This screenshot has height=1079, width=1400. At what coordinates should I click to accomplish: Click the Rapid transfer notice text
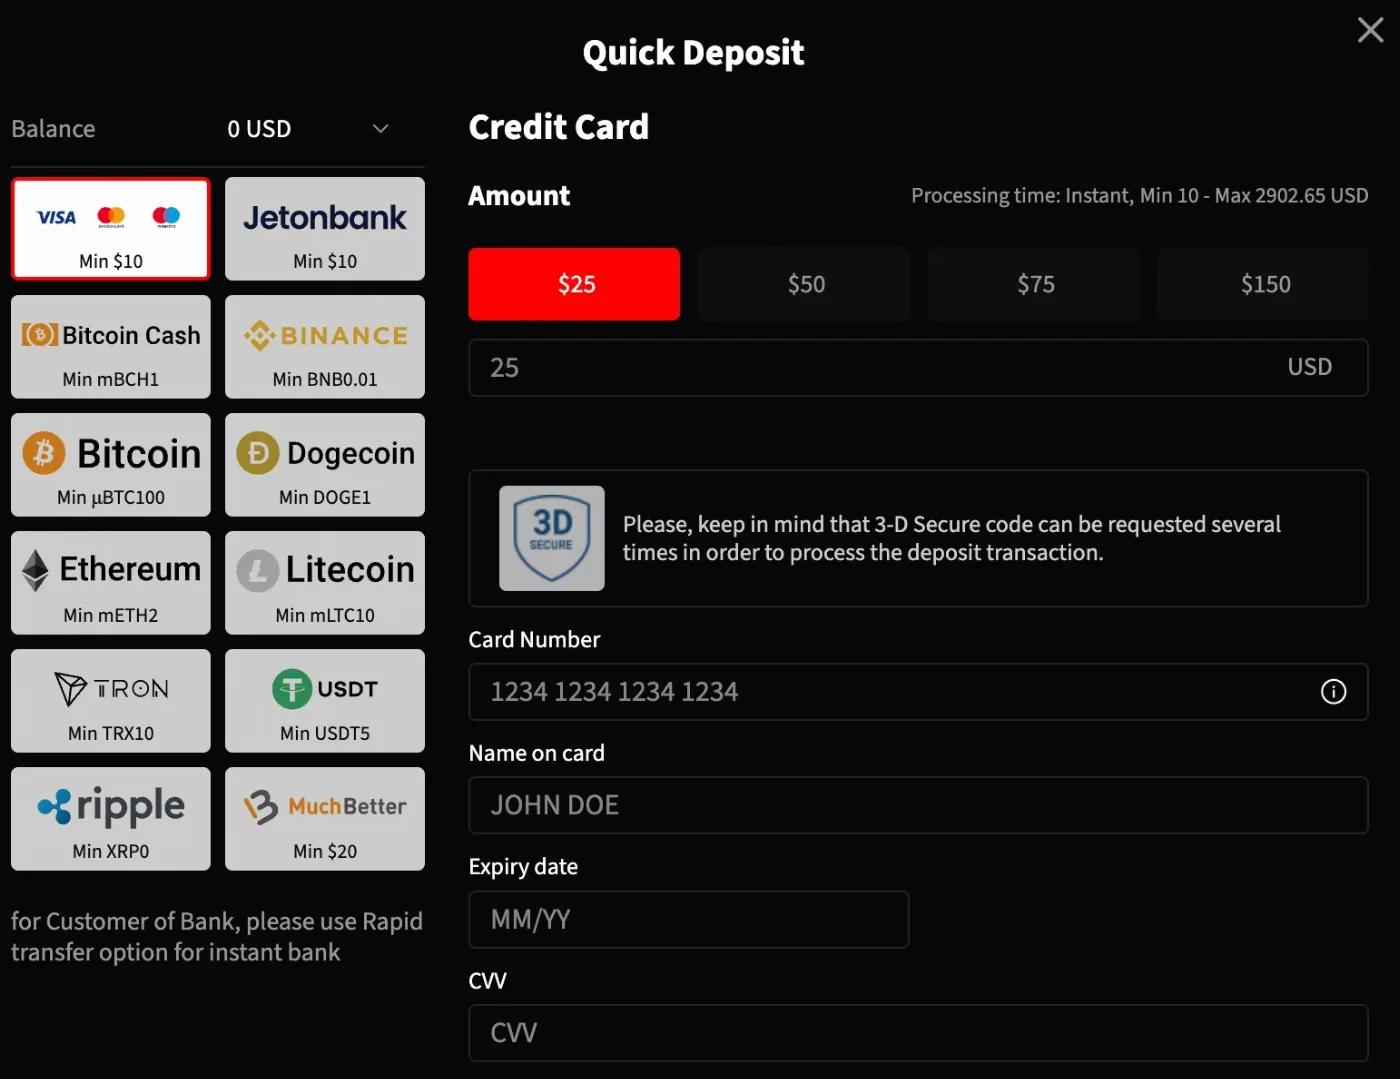pos(217,936)
